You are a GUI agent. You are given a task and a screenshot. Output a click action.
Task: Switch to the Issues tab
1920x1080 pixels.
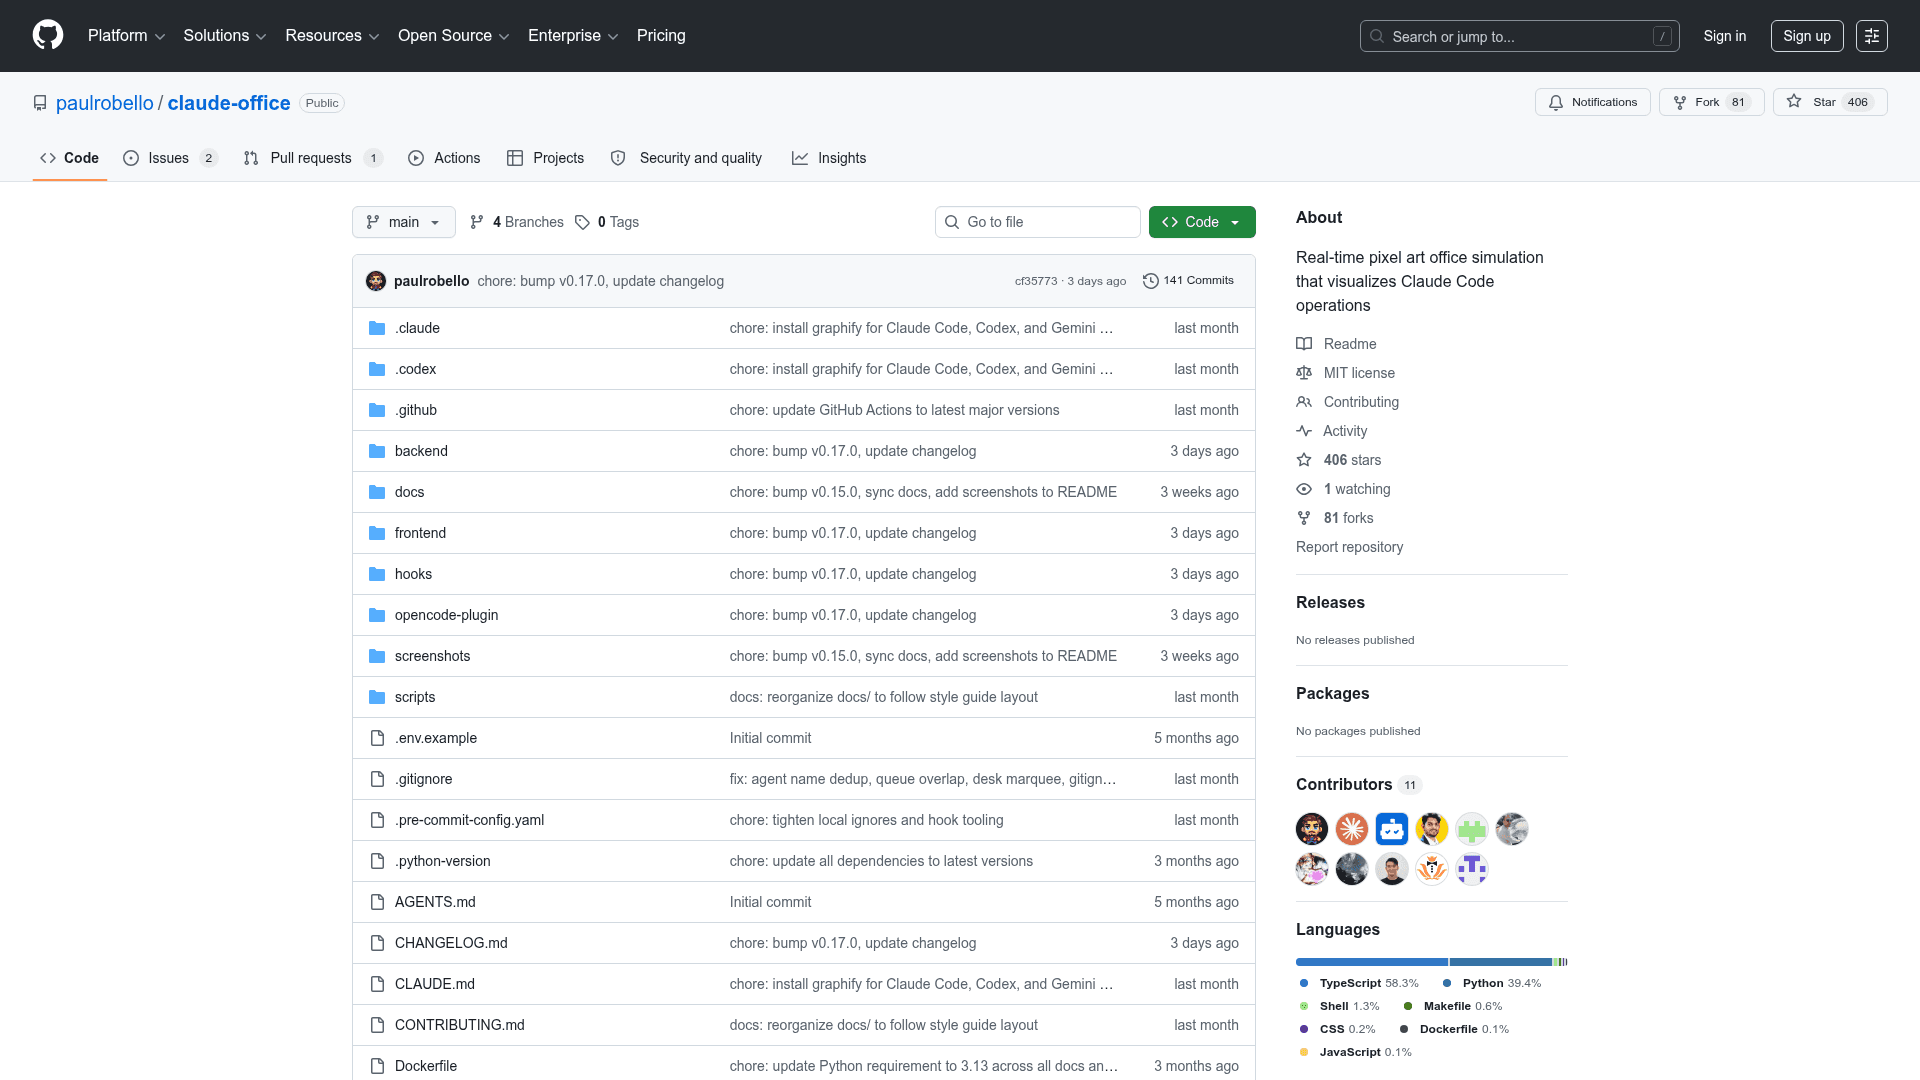coord(169,158)
